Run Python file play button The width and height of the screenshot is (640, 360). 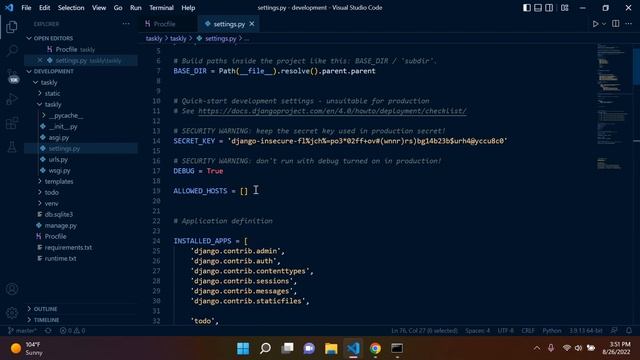[595, 24]
